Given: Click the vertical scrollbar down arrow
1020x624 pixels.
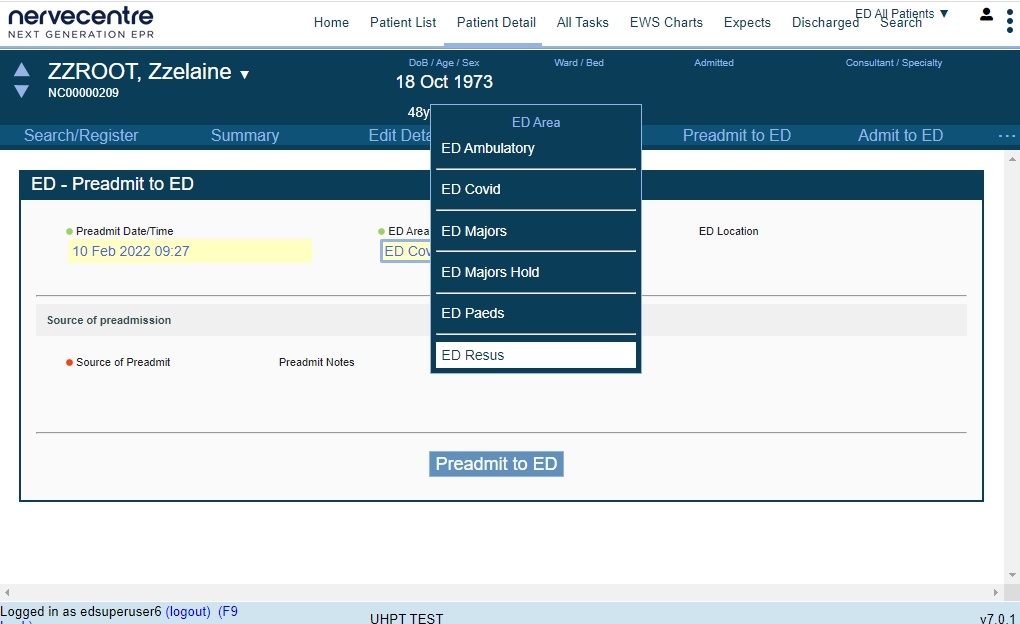Looking at the screenshot, I should coord(1012,575).
